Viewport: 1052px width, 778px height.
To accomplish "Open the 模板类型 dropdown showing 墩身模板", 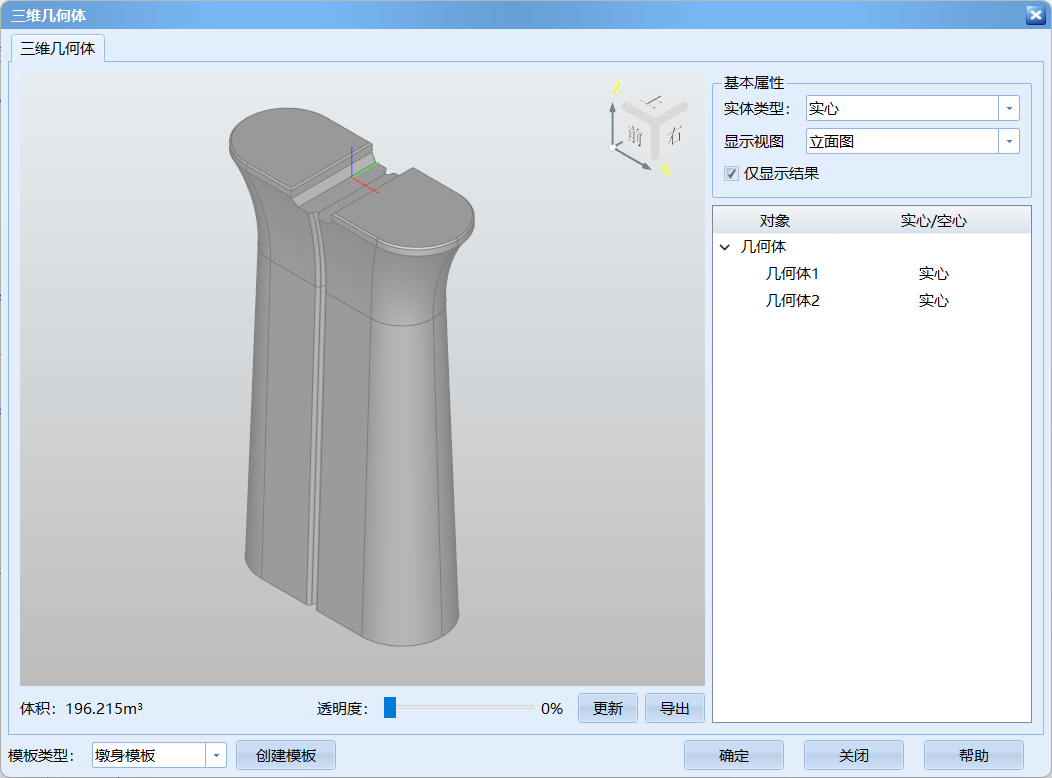I will coord(216,755).
